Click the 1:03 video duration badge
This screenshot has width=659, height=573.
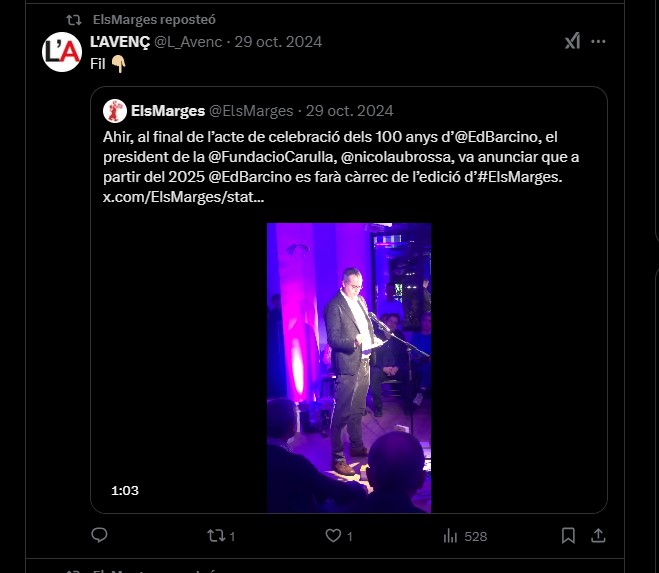pos(124,491)
